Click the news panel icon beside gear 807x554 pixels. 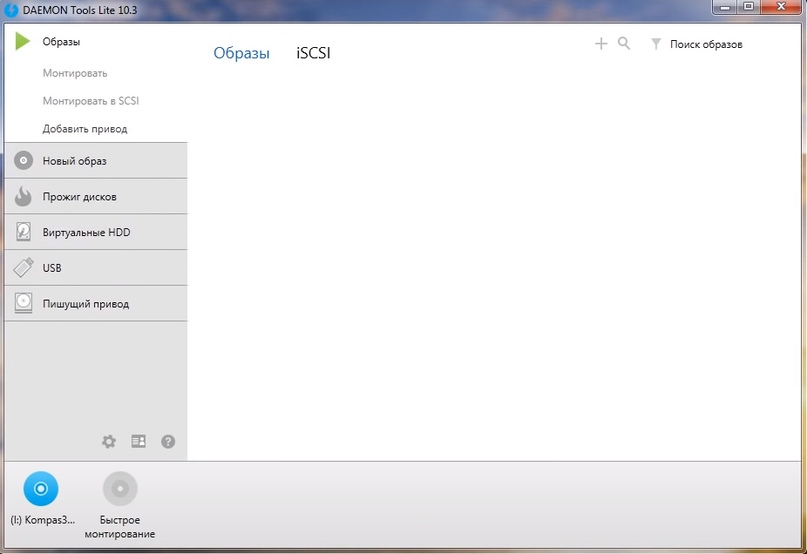pyautogui.click(x=138, y=441)
